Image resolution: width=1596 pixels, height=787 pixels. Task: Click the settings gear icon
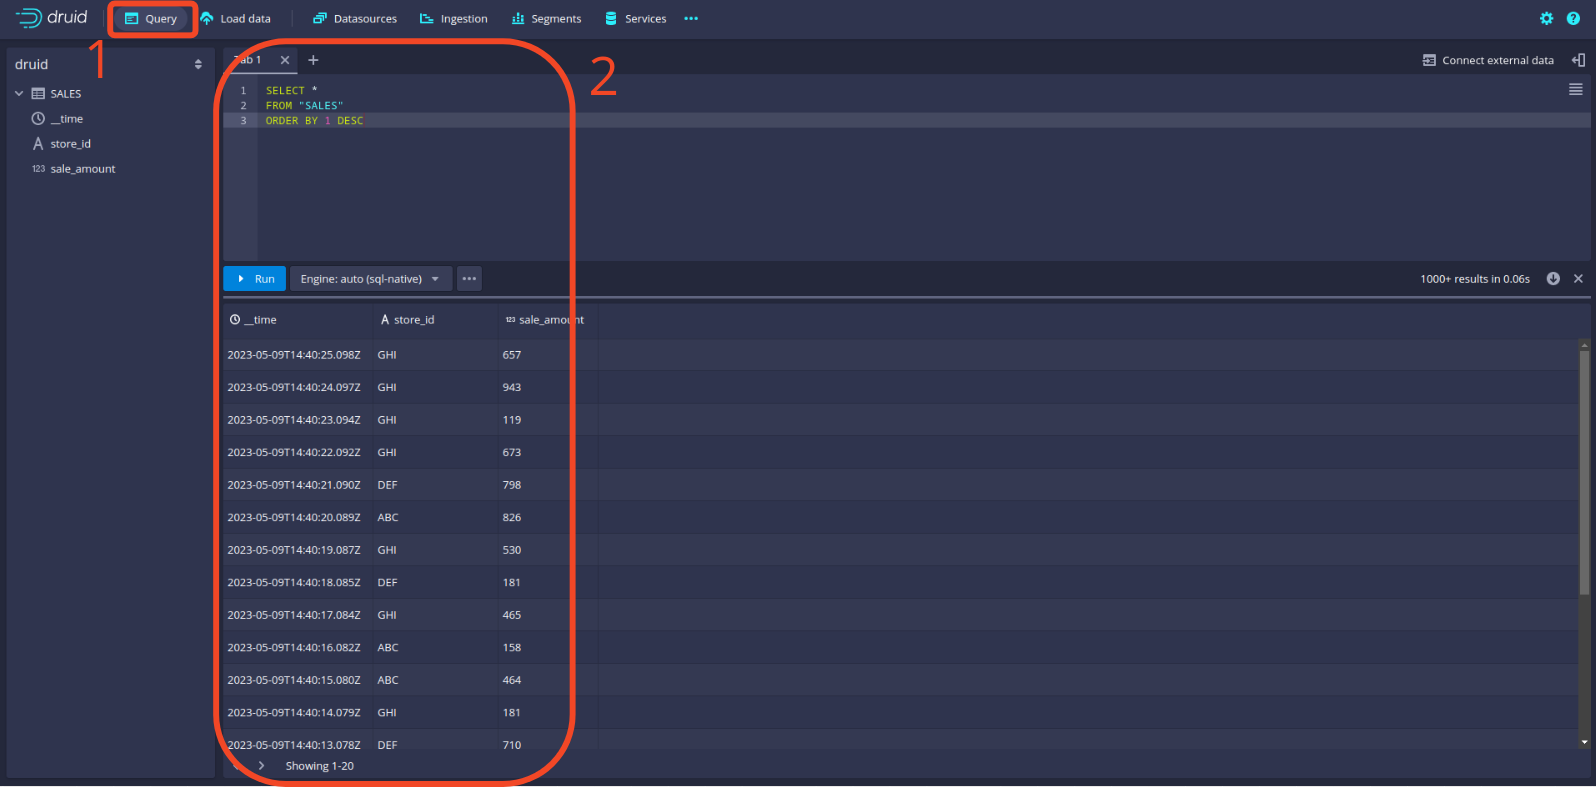tap(1546, 19)
